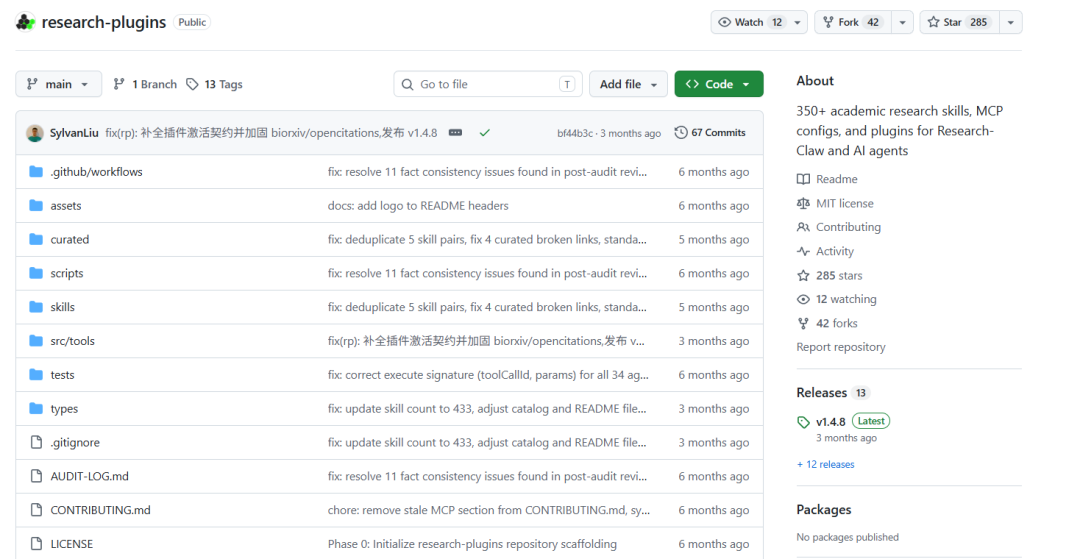Open the v1.4.8 latest release

point(831,421)
